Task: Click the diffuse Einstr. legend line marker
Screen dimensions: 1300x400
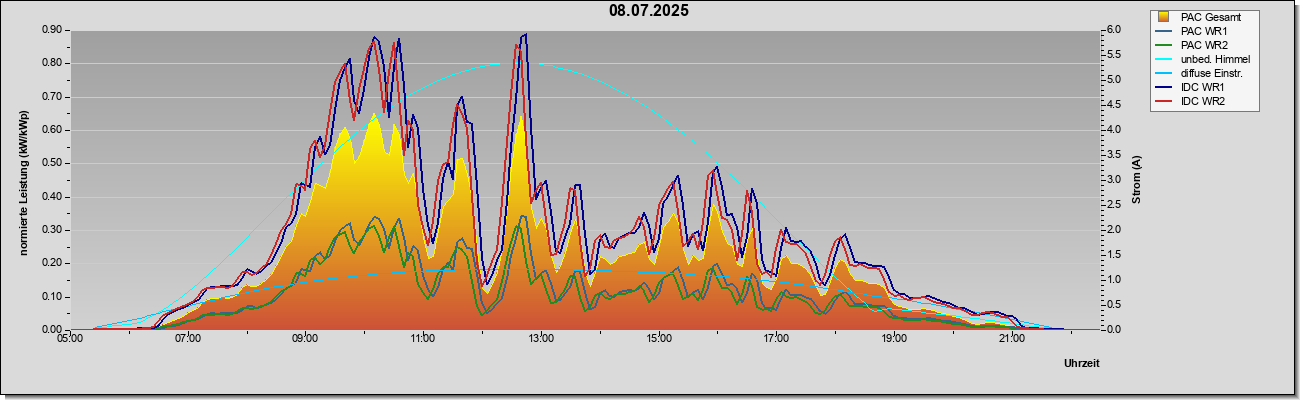Action: 1164,73
